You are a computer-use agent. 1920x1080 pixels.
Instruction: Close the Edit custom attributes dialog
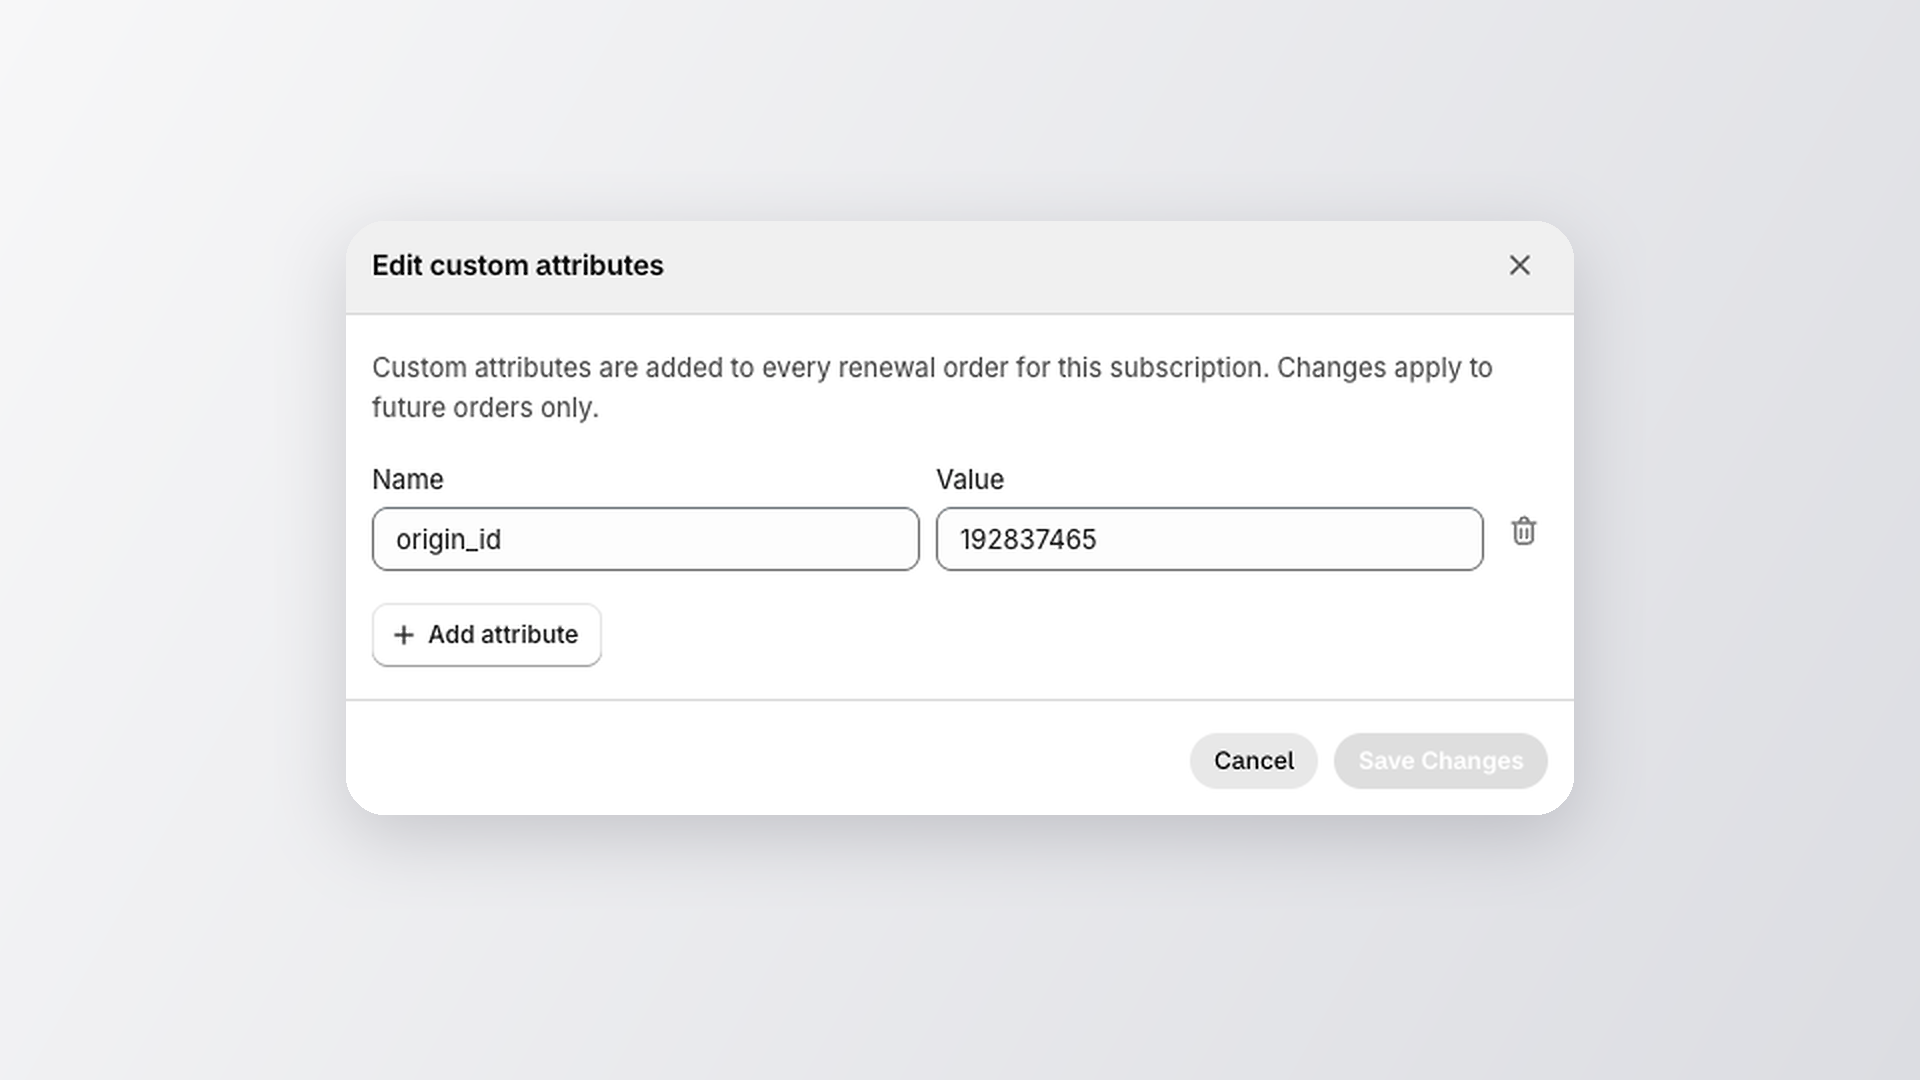click(x=1519, y=265)
